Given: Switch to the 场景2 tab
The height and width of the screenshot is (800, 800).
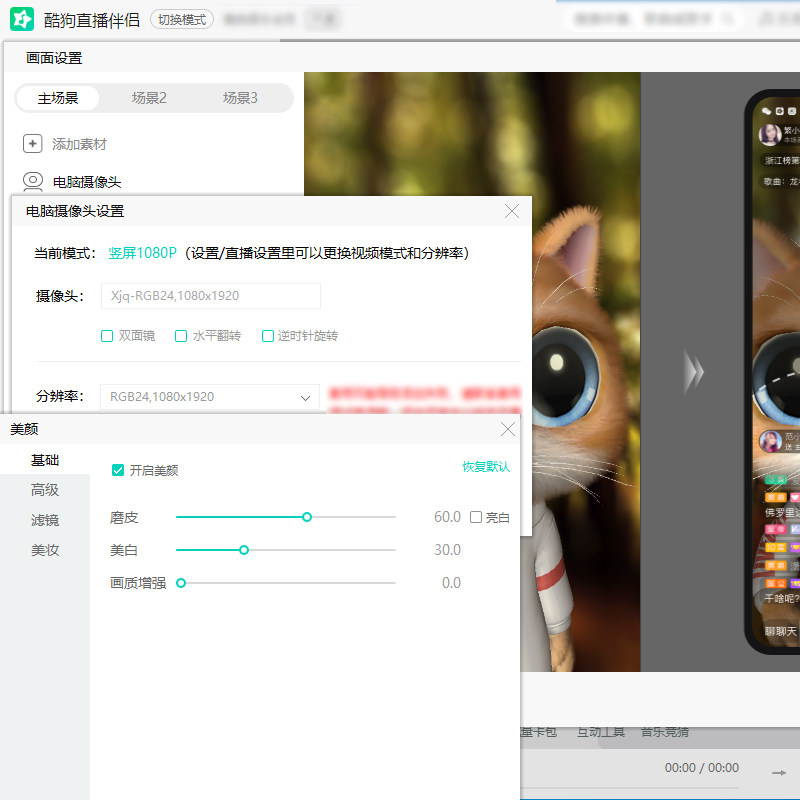Looking at the screenshot, I should click(x=149, y=98).
